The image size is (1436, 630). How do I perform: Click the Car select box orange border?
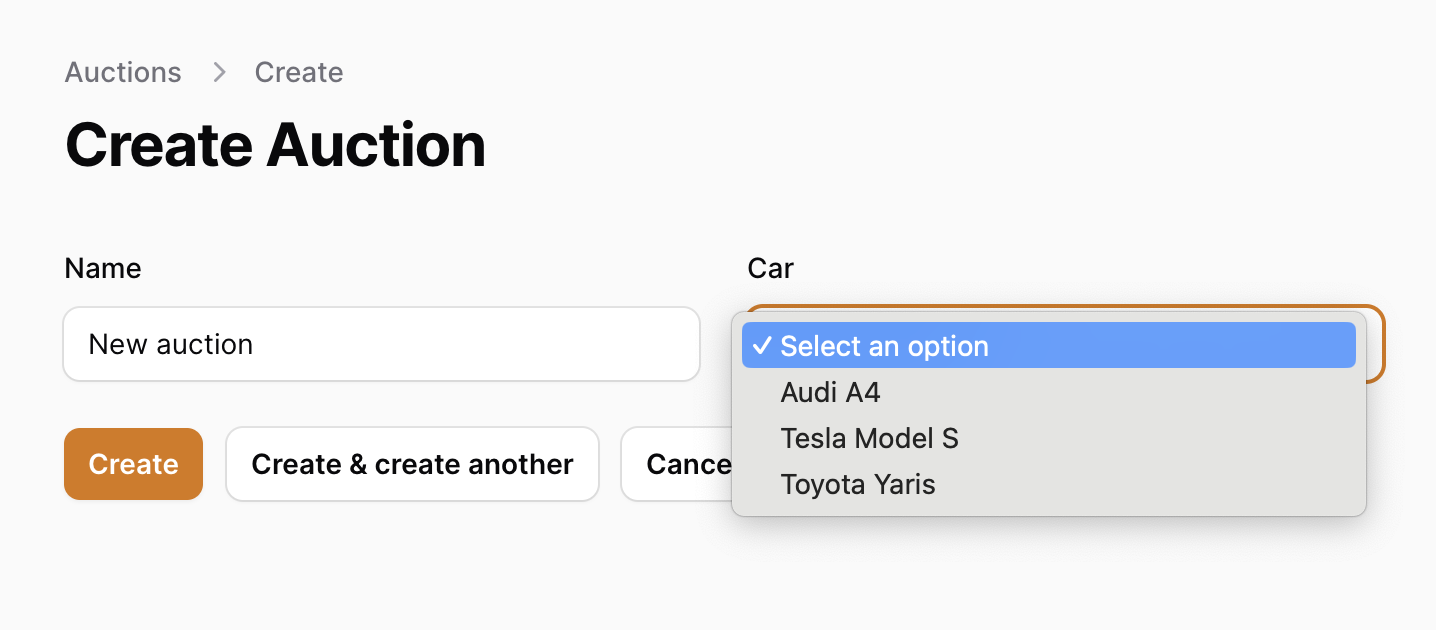pos(1376,344)
